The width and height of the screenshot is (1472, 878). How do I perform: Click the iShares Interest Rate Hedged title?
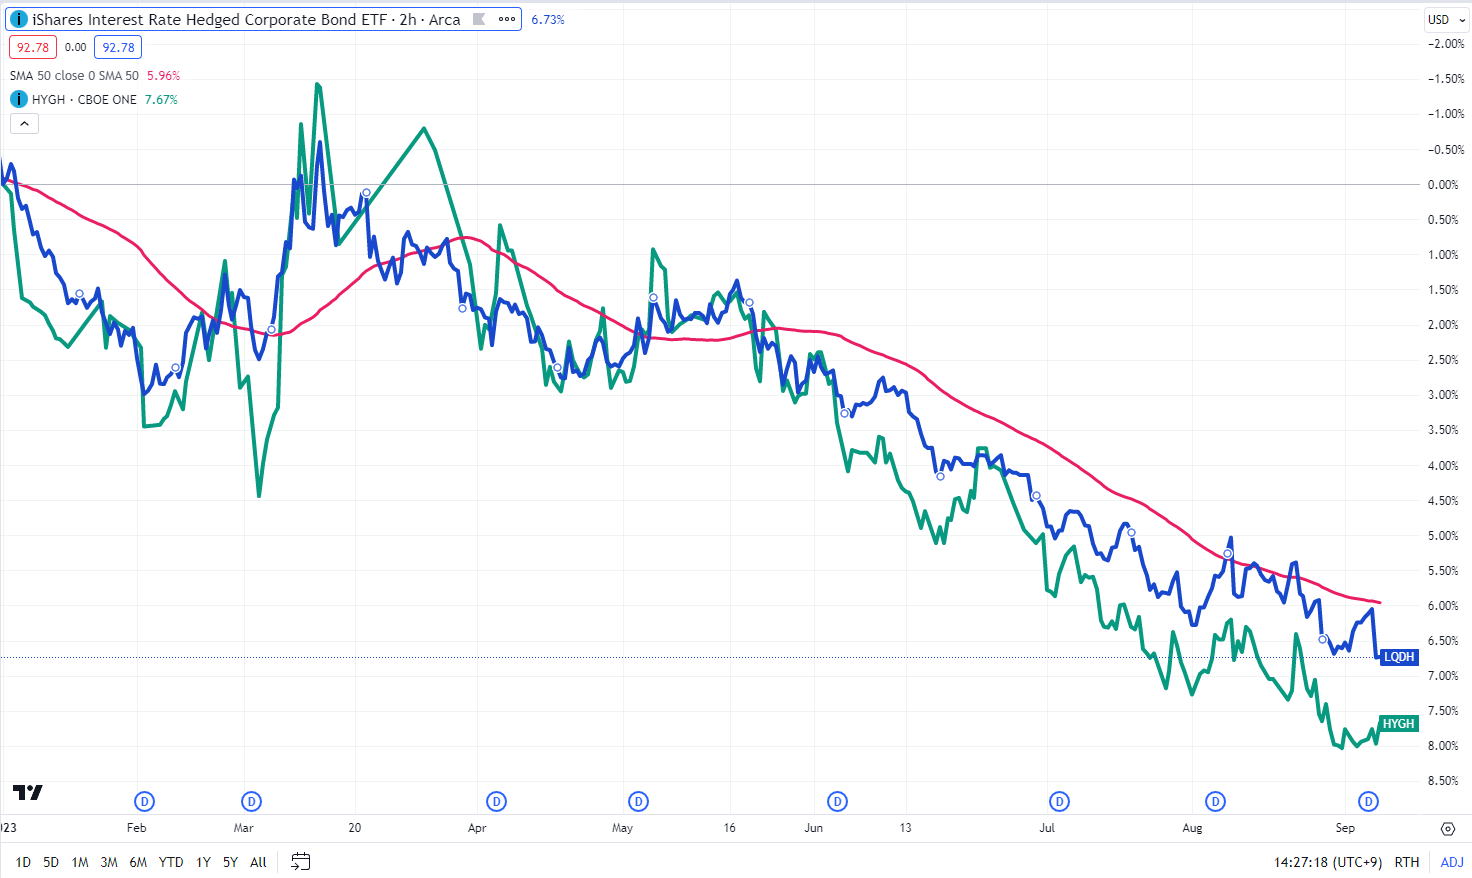(x=208, y=19)
